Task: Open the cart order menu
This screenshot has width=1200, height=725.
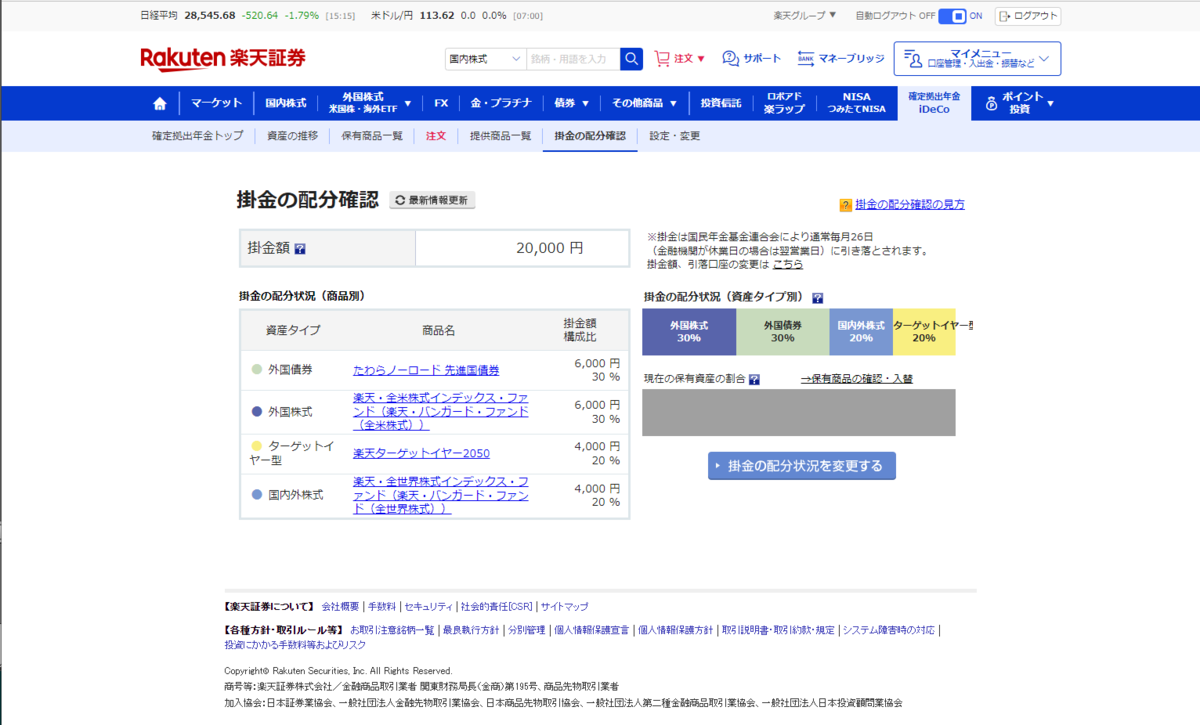Action: pos(680,59)
